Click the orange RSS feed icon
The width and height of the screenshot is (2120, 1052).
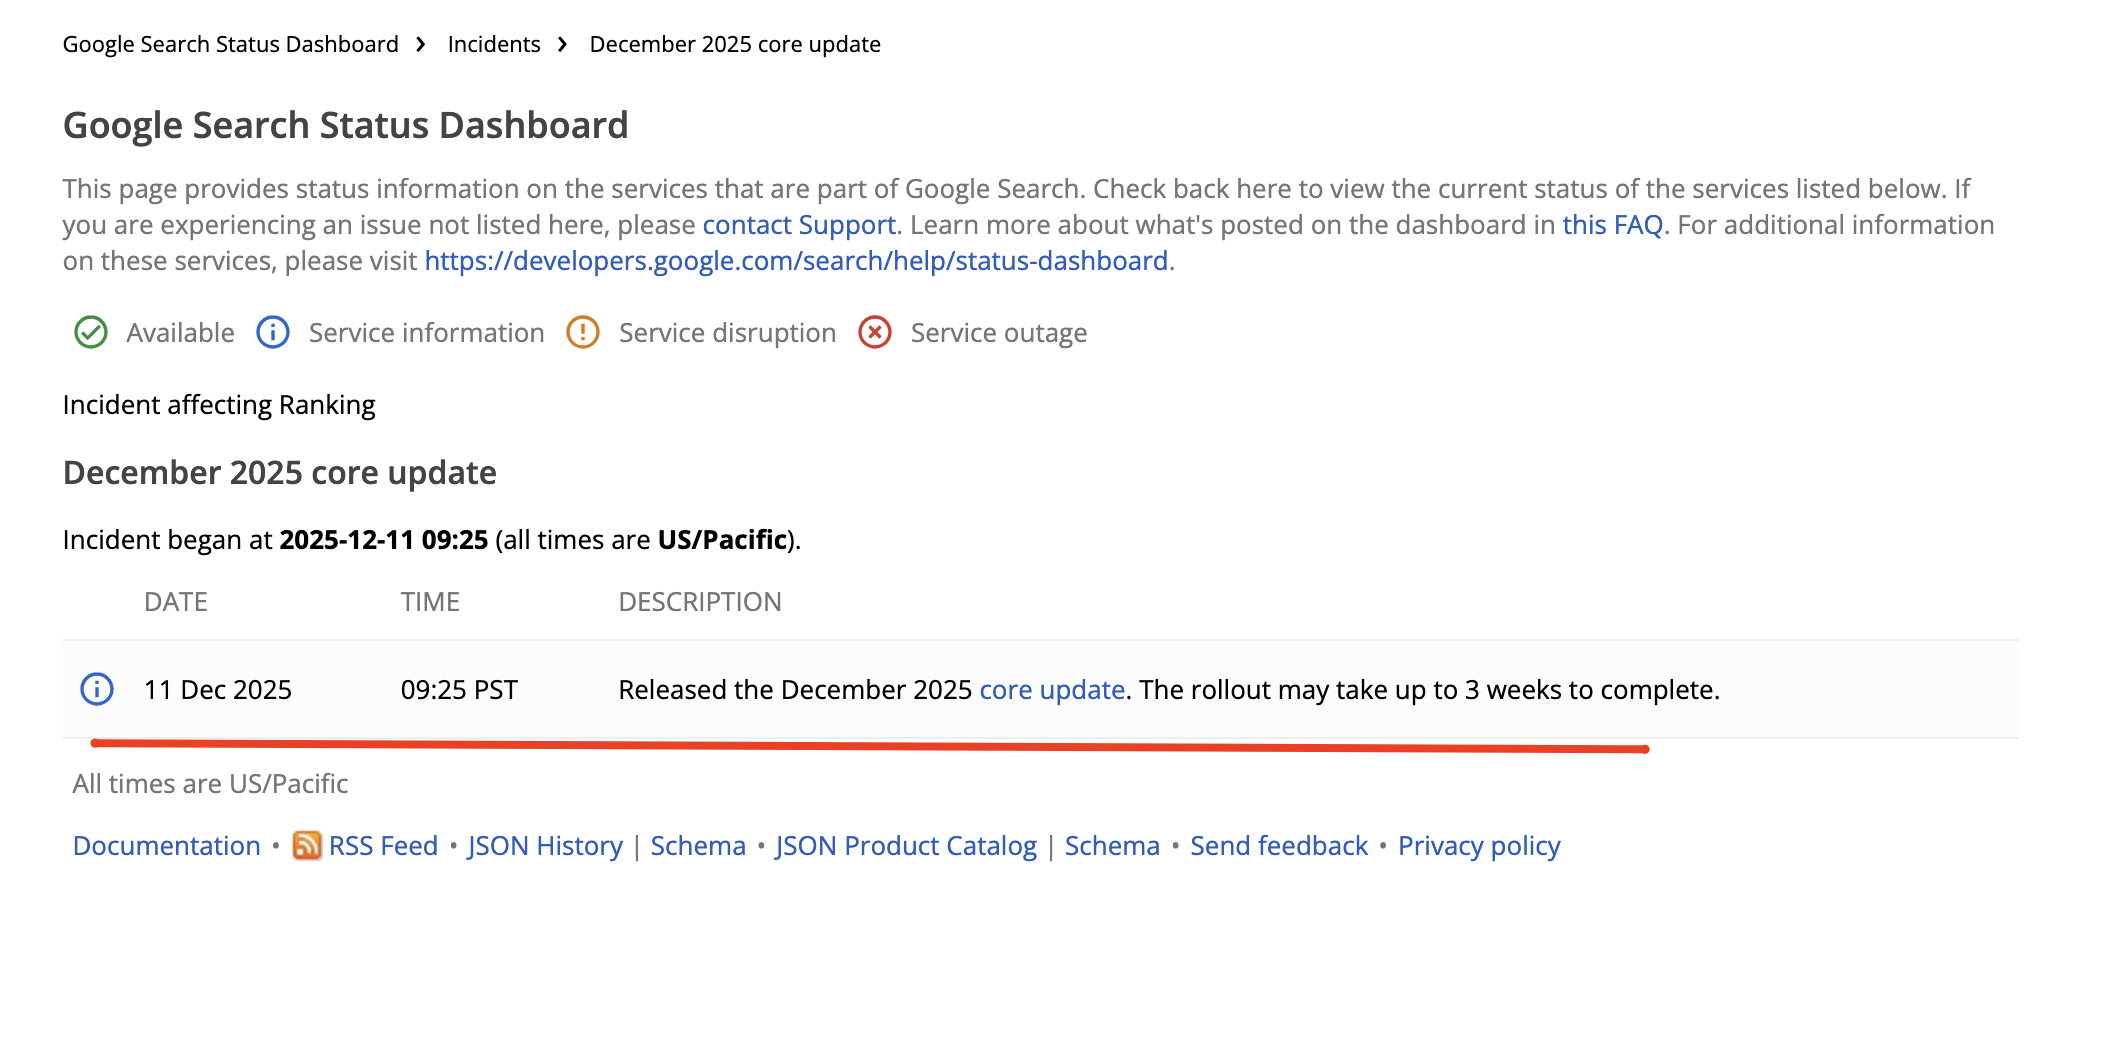click(307, 846)
